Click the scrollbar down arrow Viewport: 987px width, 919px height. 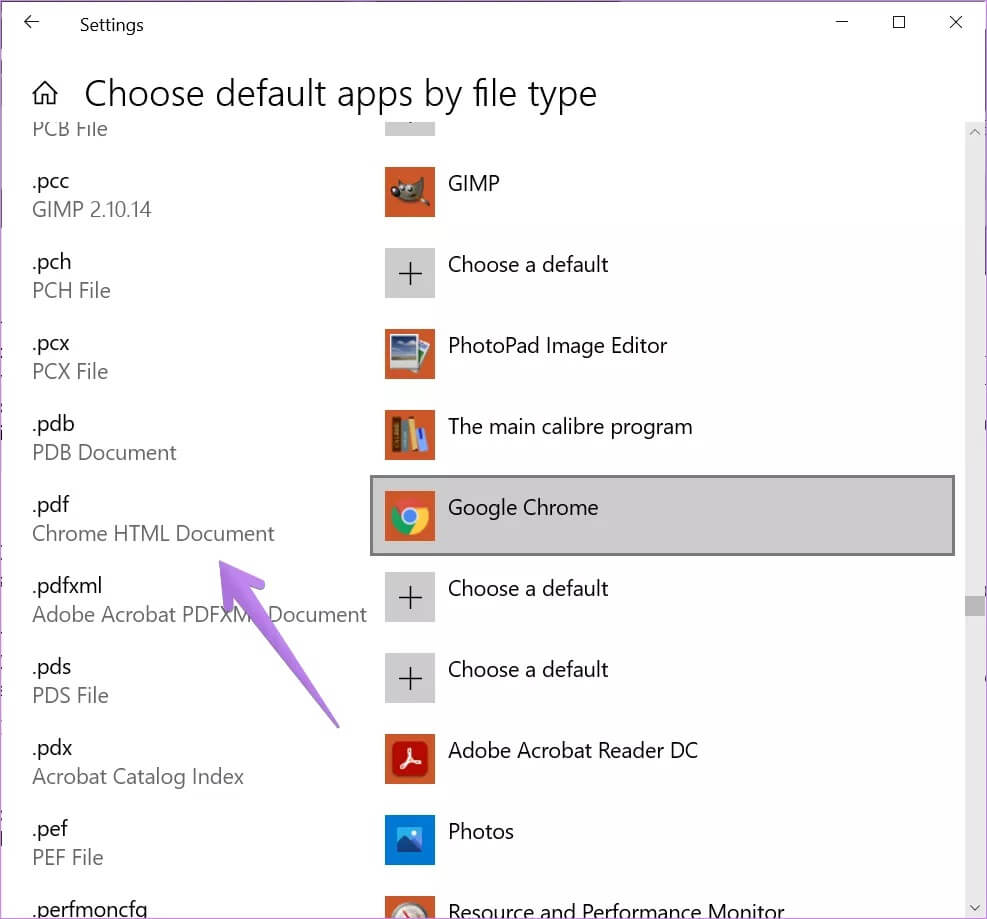(974, 908)
